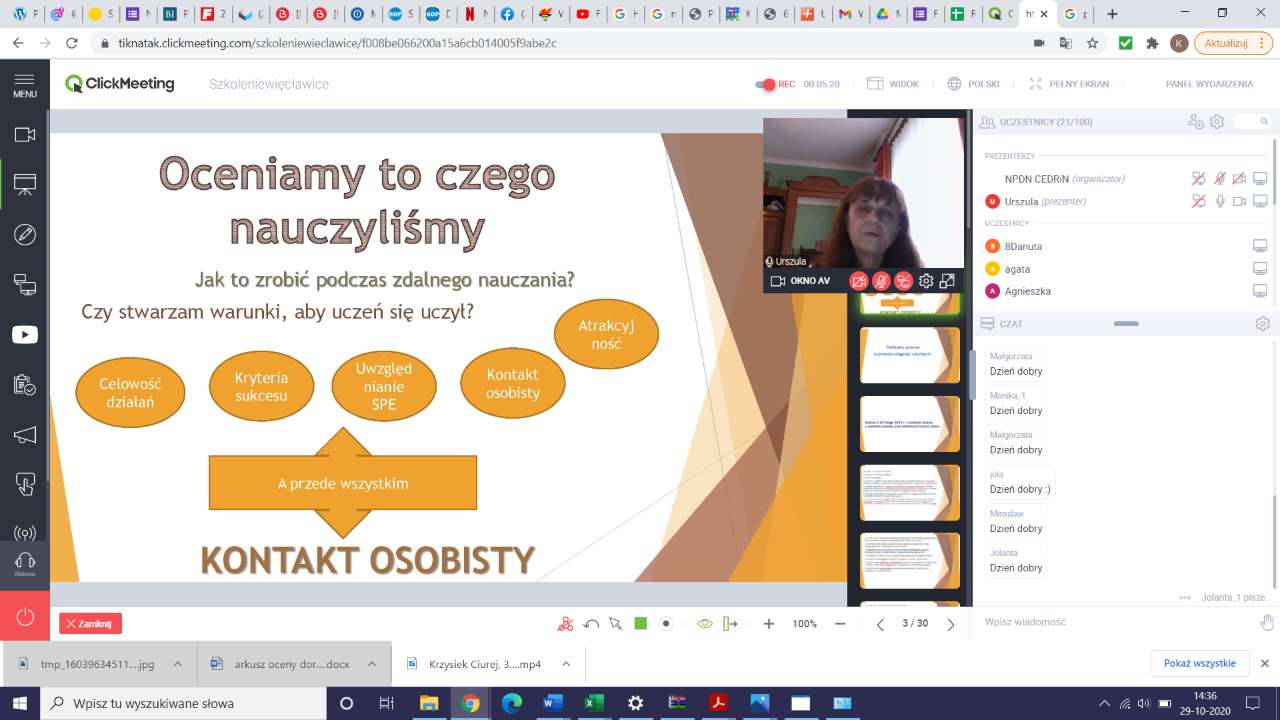Open the YouTube tool in left sidebar
Screen dimensions: 1280x720
coord(25,335)
